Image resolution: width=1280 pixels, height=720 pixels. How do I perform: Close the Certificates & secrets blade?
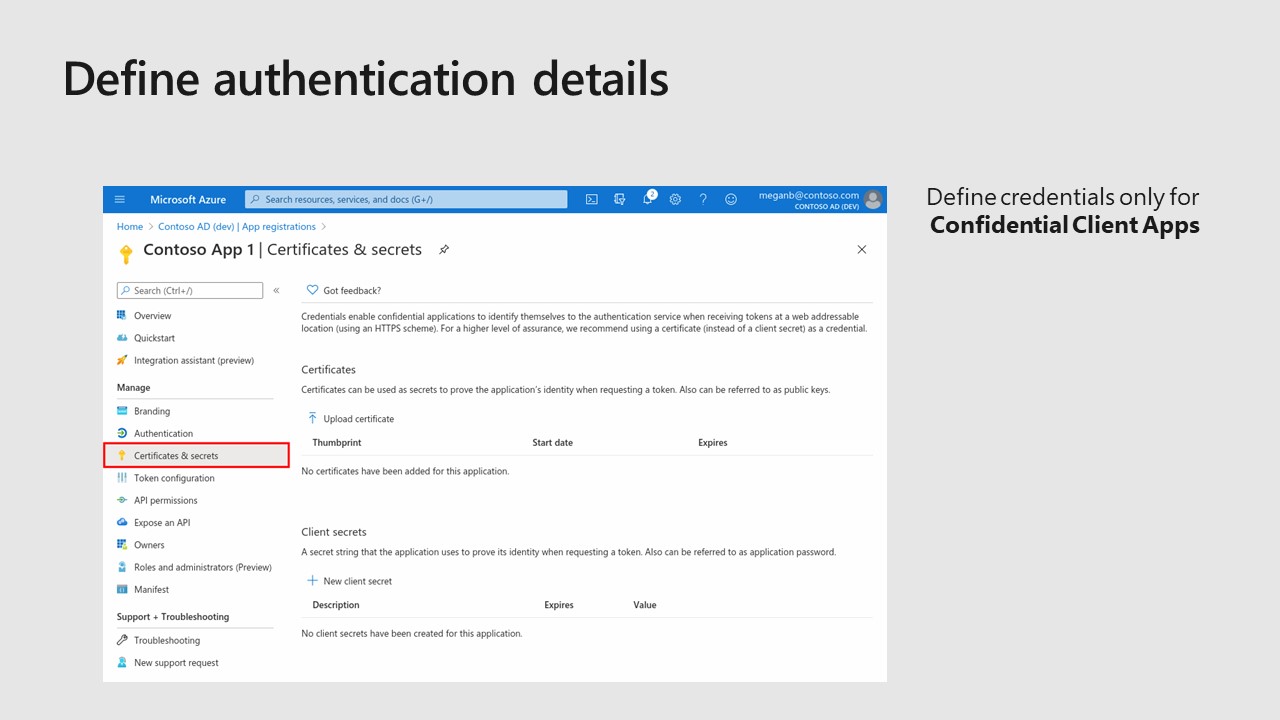862,250
